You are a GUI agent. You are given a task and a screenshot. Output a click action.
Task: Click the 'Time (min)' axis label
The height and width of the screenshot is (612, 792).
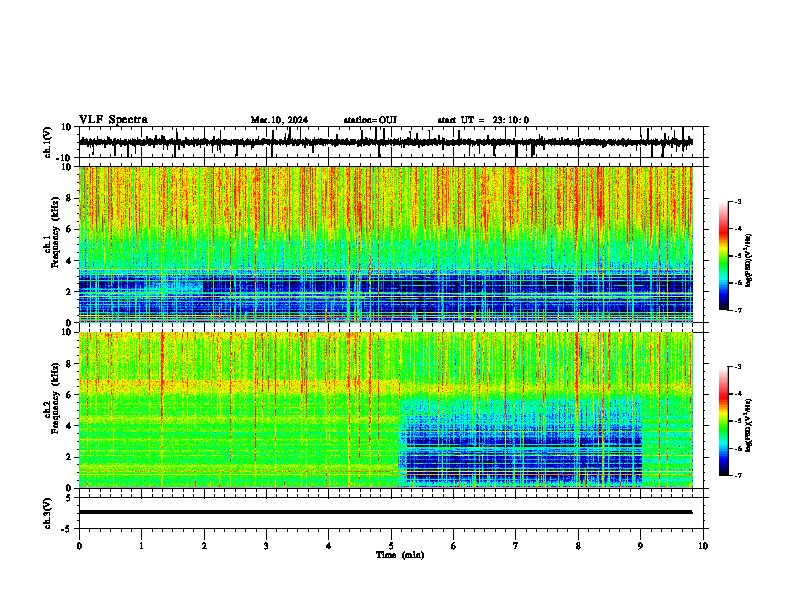coord(400,555)
